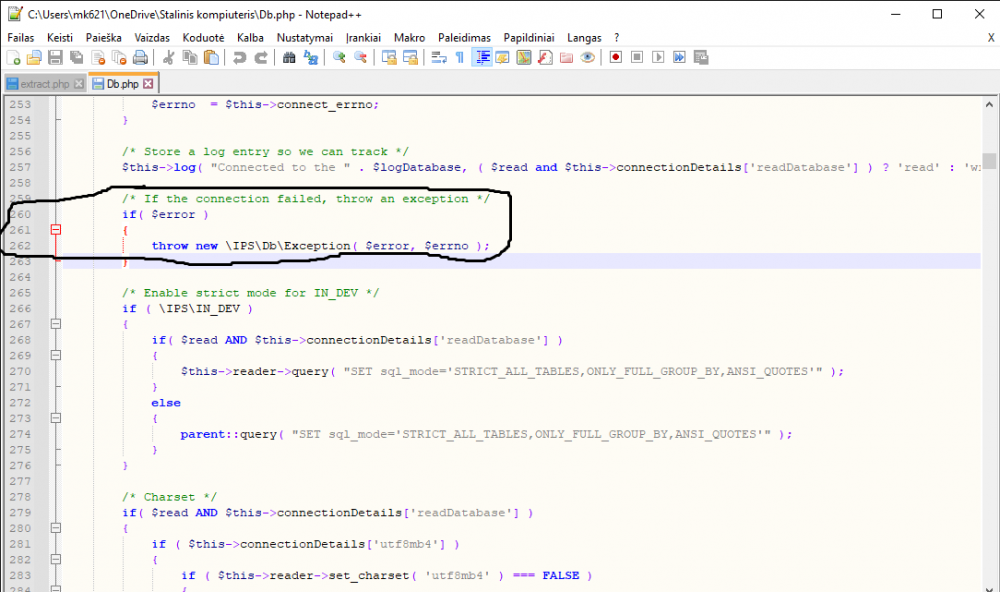Screen dimensions: 1000x592
Task: Open the Folder as Workspace icon
Action: (566, 58)
